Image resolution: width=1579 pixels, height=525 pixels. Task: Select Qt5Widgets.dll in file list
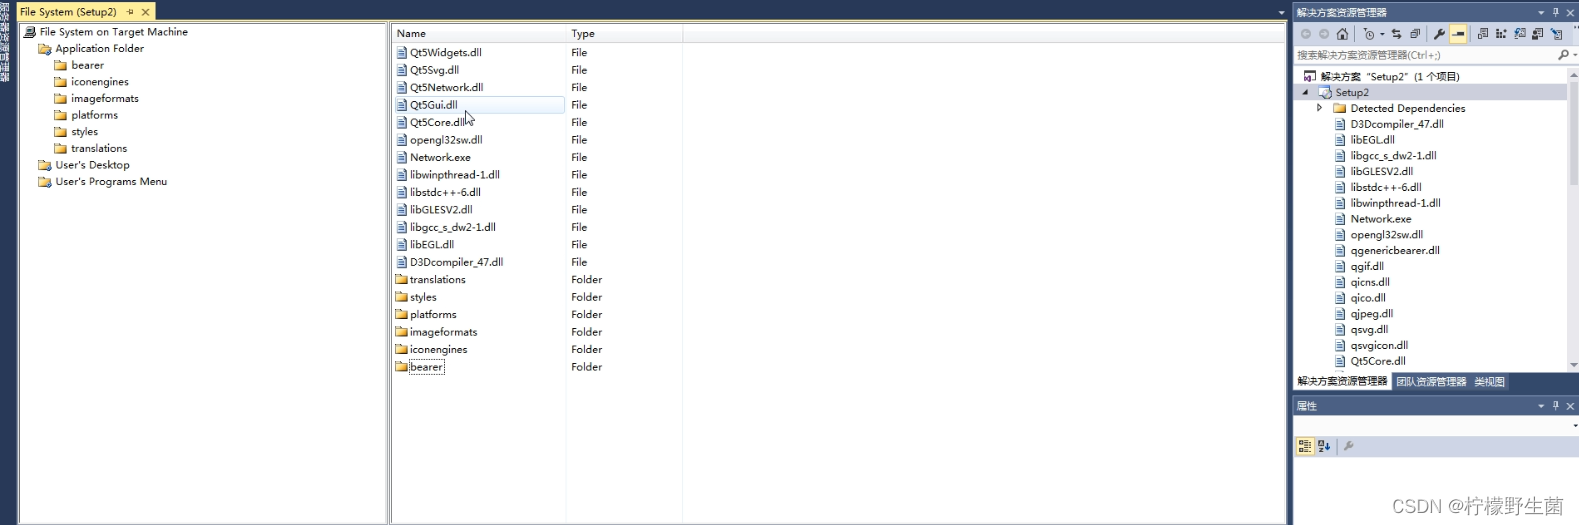[445, 52]
